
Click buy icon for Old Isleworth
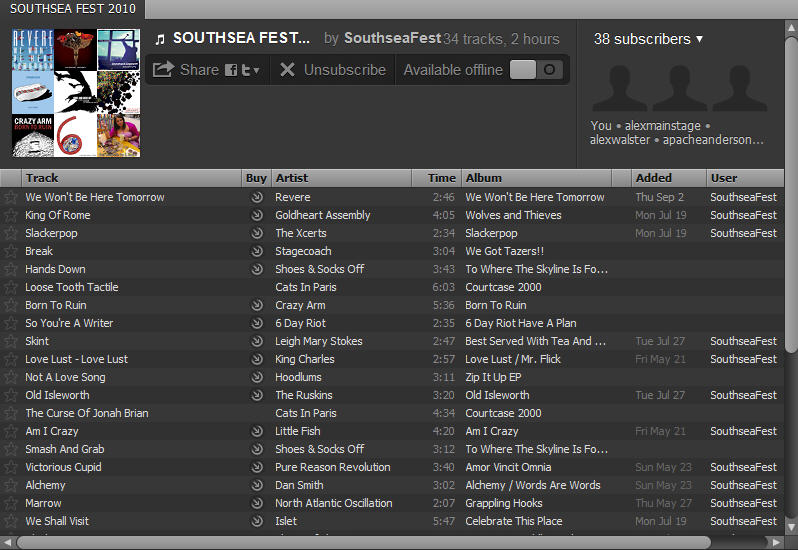pos(257,395)
